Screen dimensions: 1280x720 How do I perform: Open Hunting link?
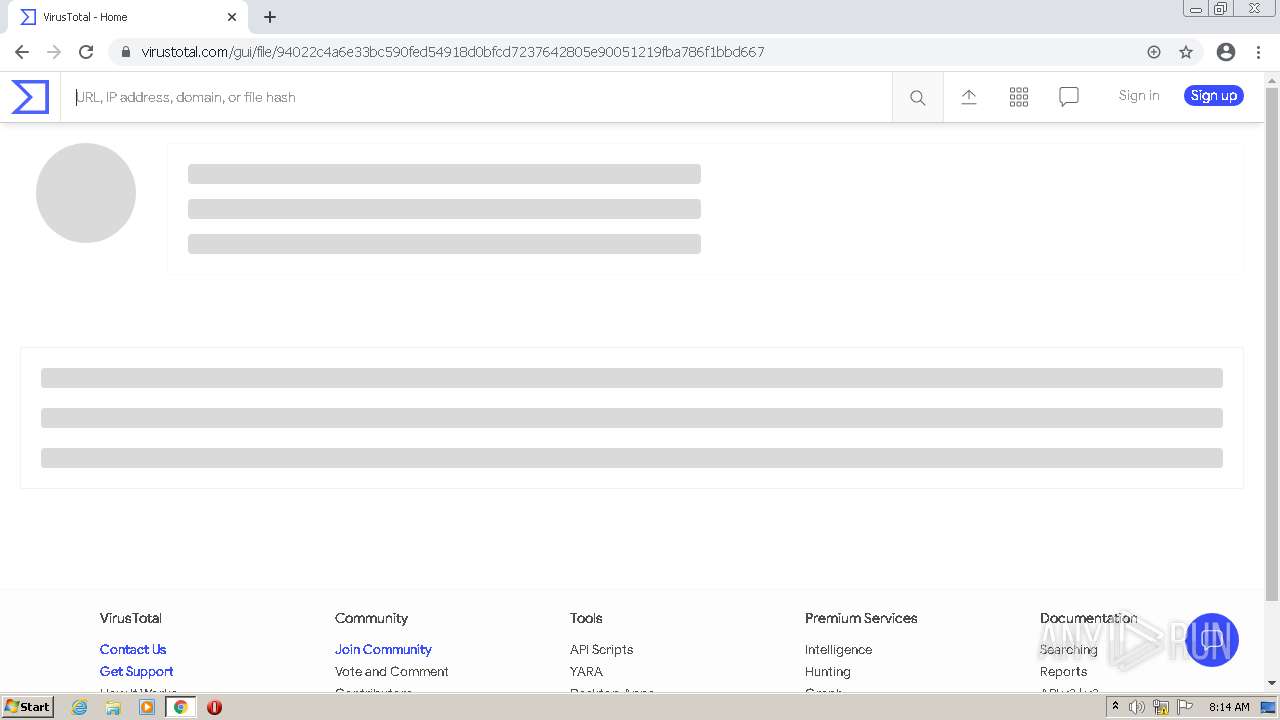[x=827, y=671]
